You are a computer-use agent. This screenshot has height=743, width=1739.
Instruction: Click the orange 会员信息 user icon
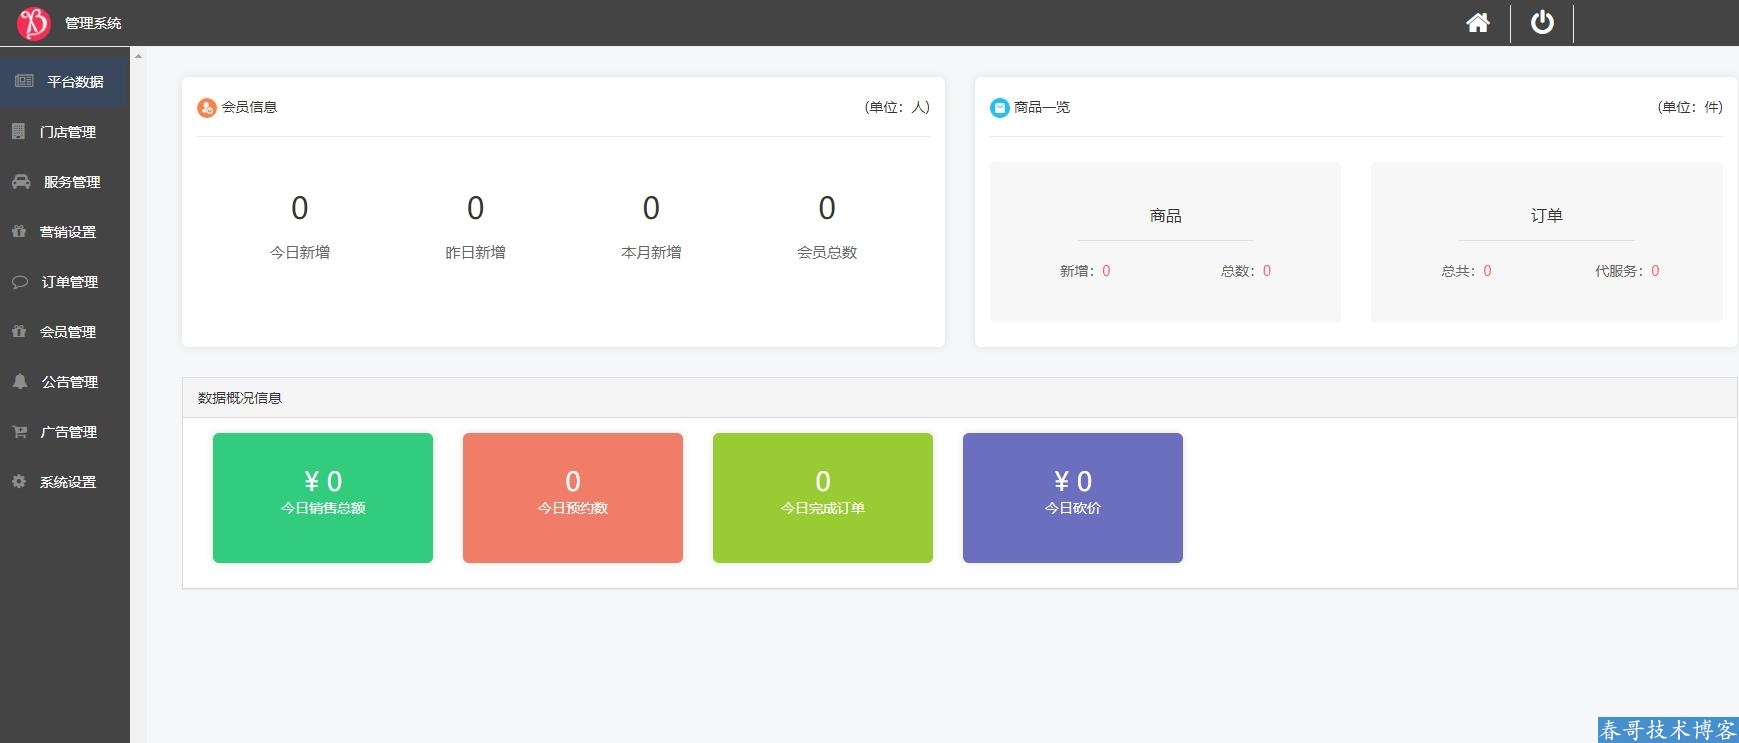point(207,108)
